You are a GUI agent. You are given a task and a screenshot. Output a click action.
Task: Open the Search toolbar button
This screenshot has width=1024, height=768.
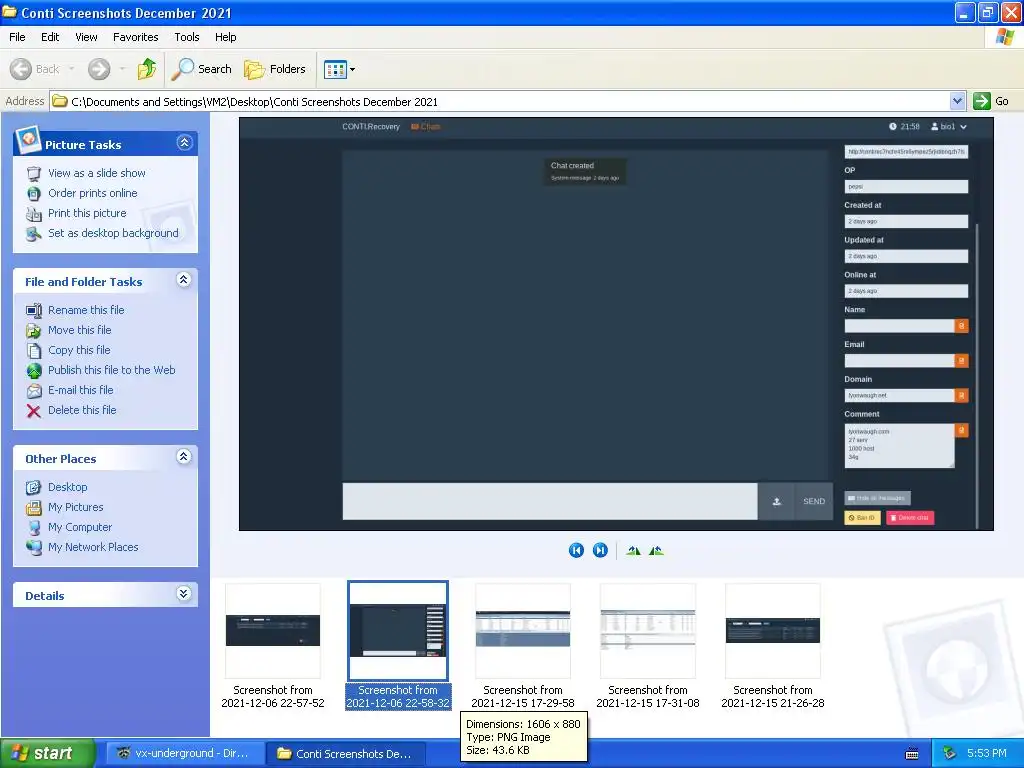[202, 69]
